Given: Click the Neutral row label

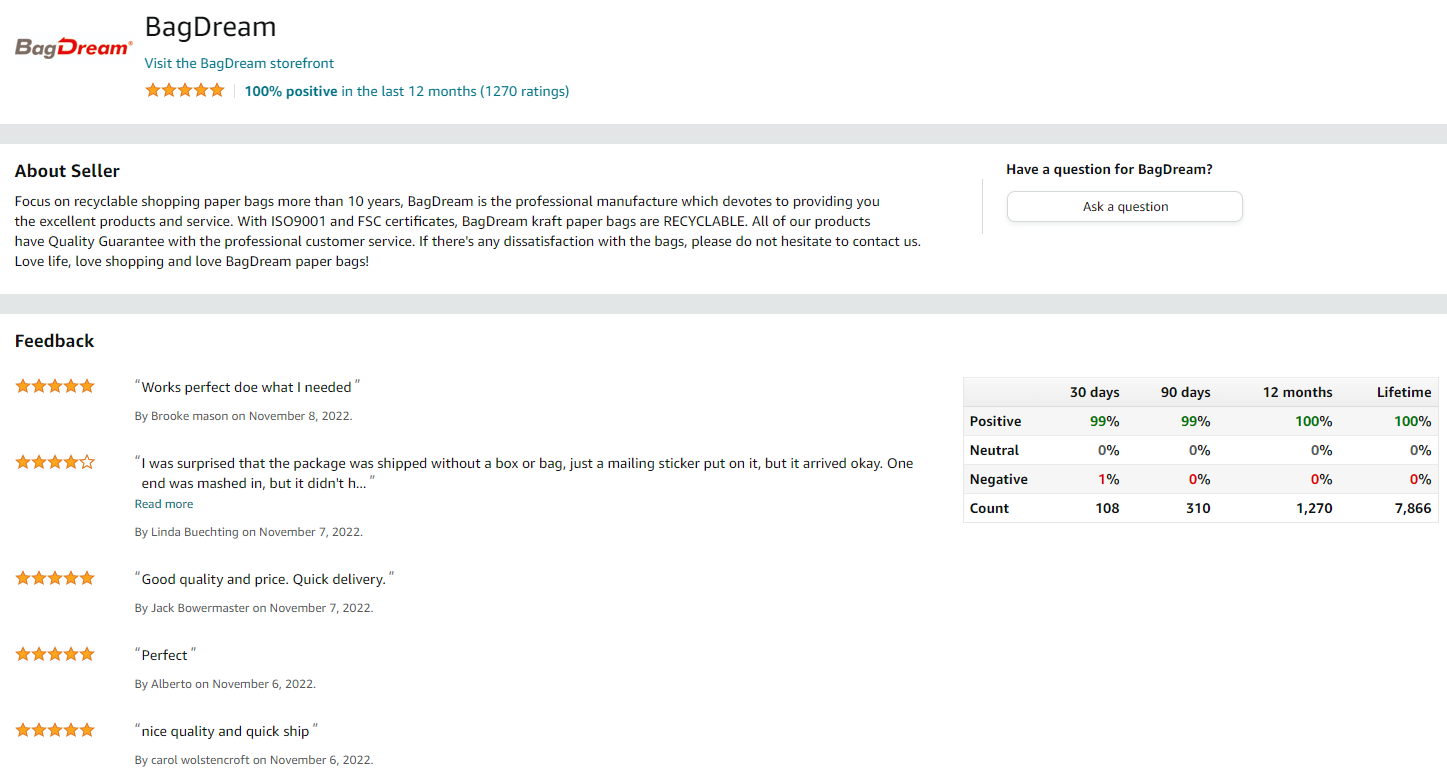Looking at the screenshot, I should [994, 450].
